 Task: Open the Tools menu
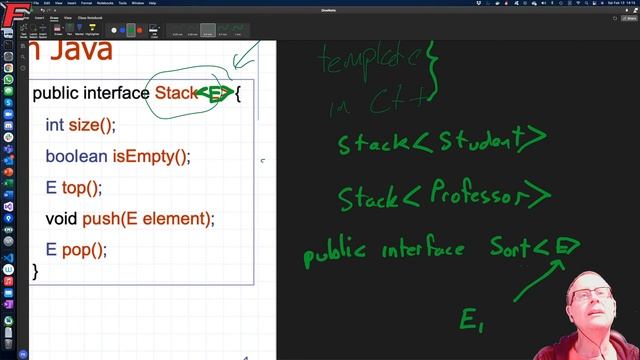122,3
